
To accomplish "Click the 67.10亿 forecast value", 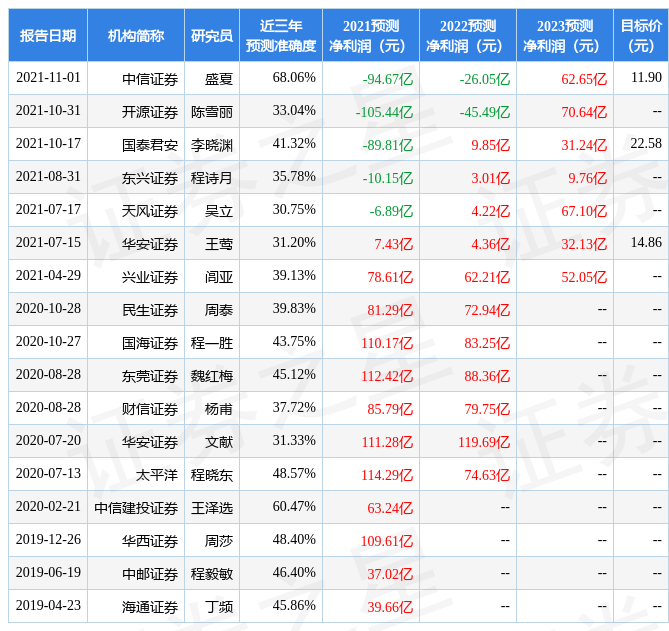I will [584, 211].
